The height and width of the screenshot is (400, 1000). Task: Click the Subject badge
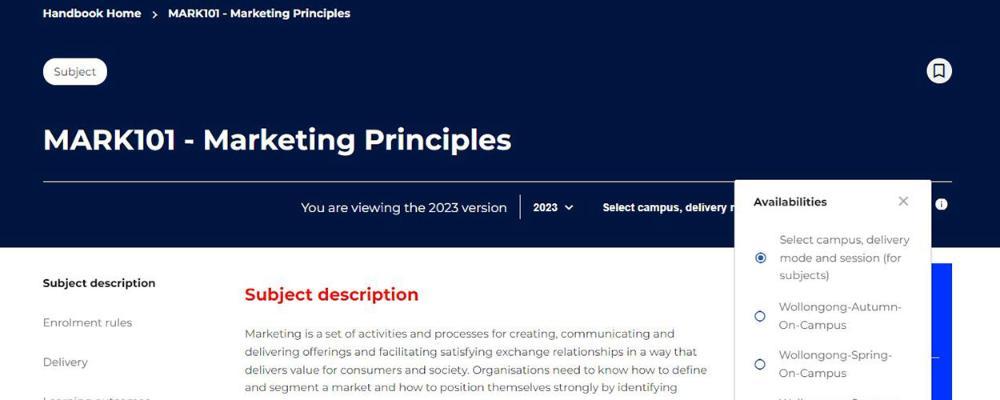[x=75, y=72]
